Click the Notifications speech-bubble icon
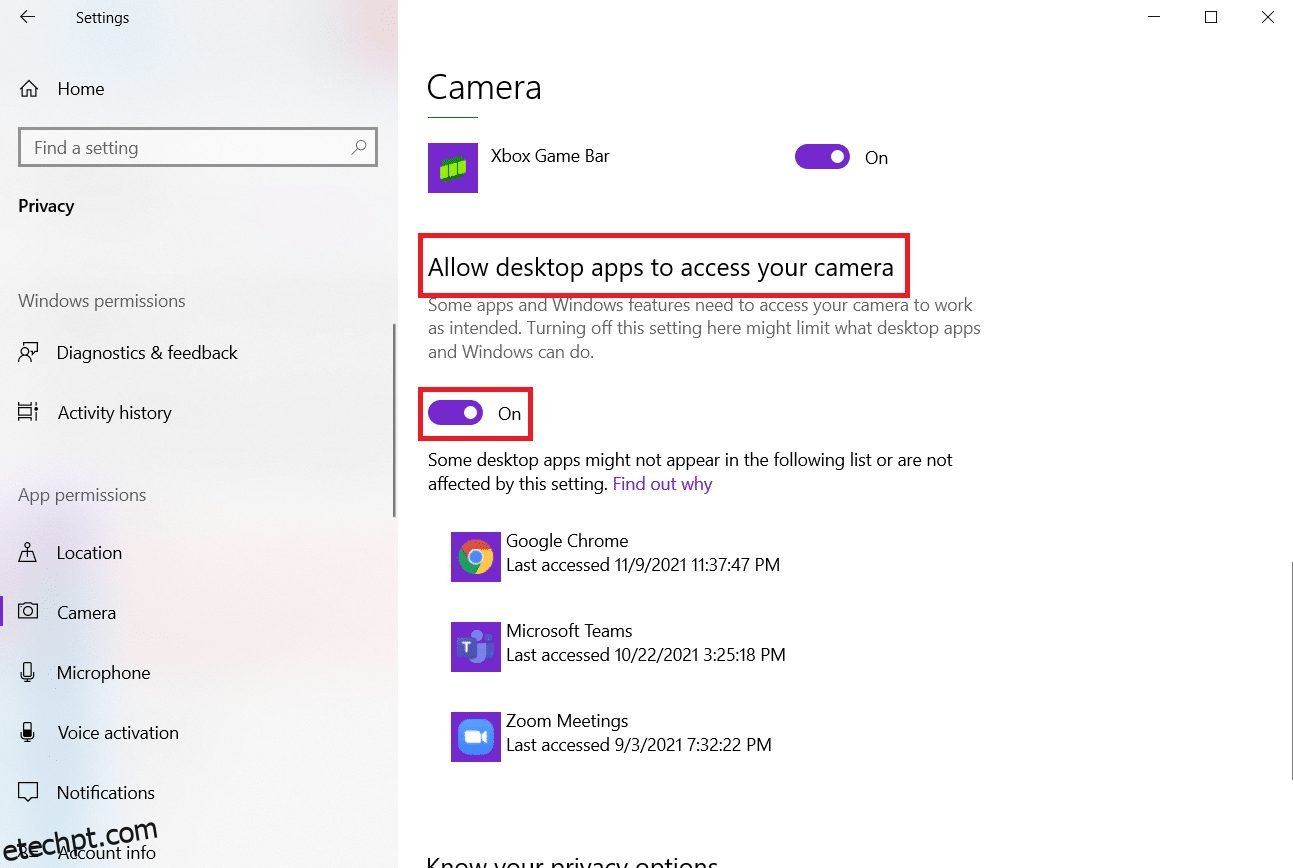1293x868 pixels. [28, 792]
